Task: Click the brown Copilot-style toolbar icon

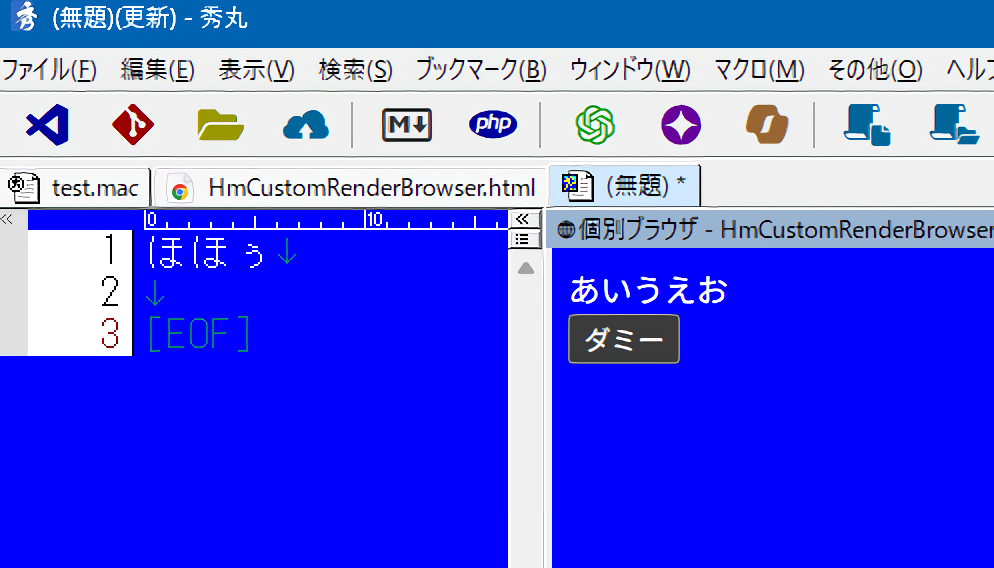Action: tap(767, 125)
